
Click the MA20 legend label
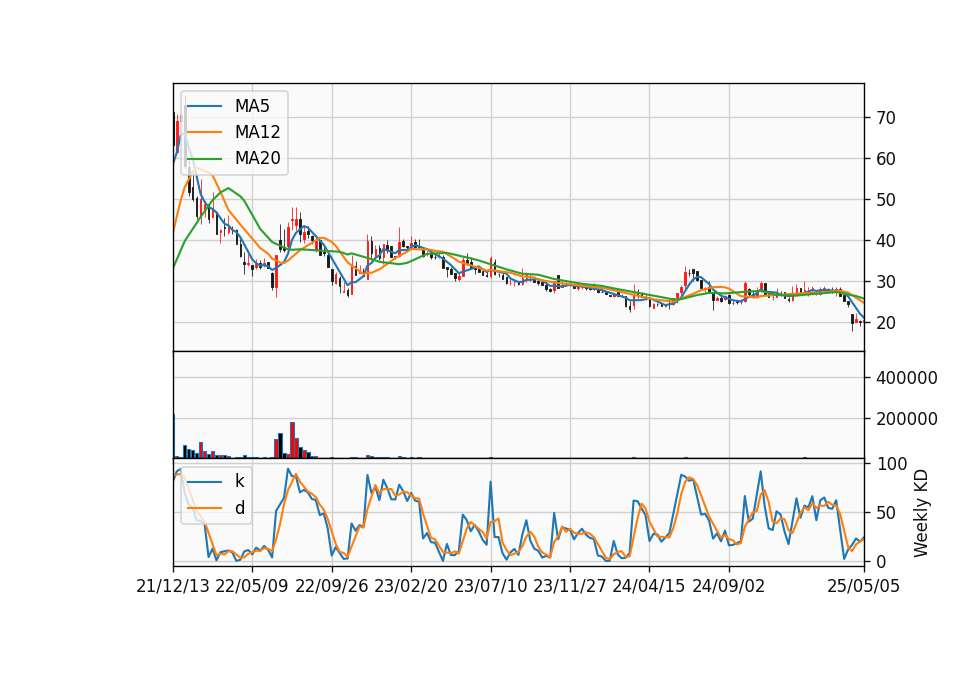(257, 159)
